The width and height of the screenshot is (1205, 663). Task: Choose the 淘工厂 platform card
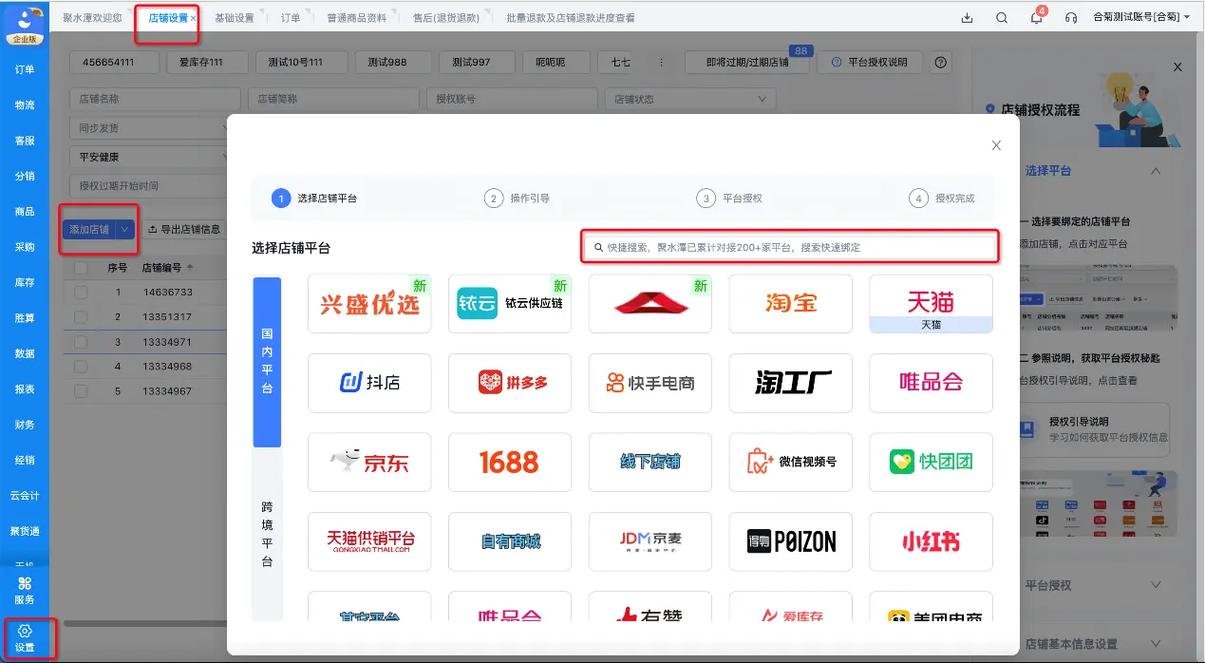[791, 383]
